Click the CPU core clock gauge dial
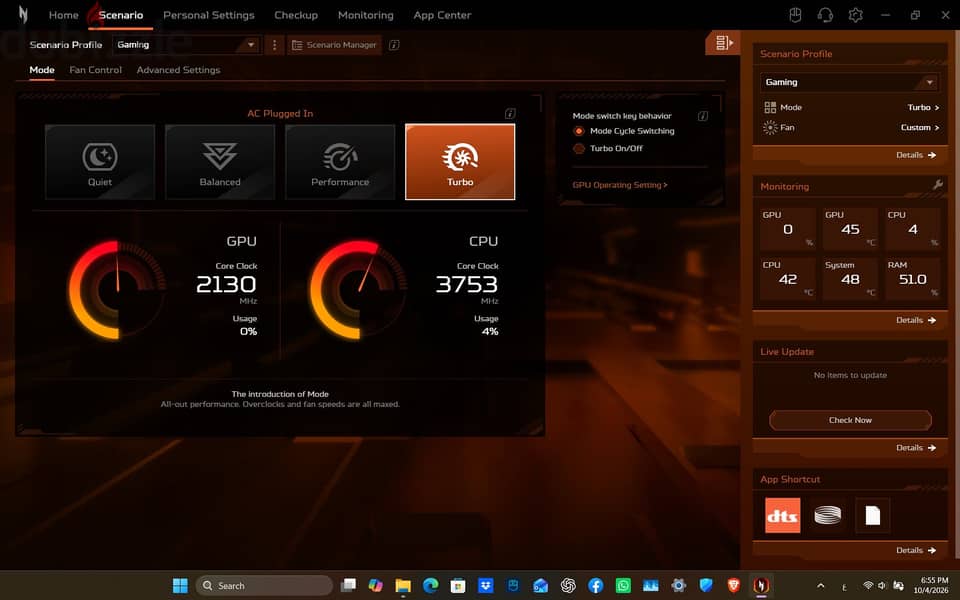Image resolution: width=960 pixels, height=600 pixels. [358, 289]
